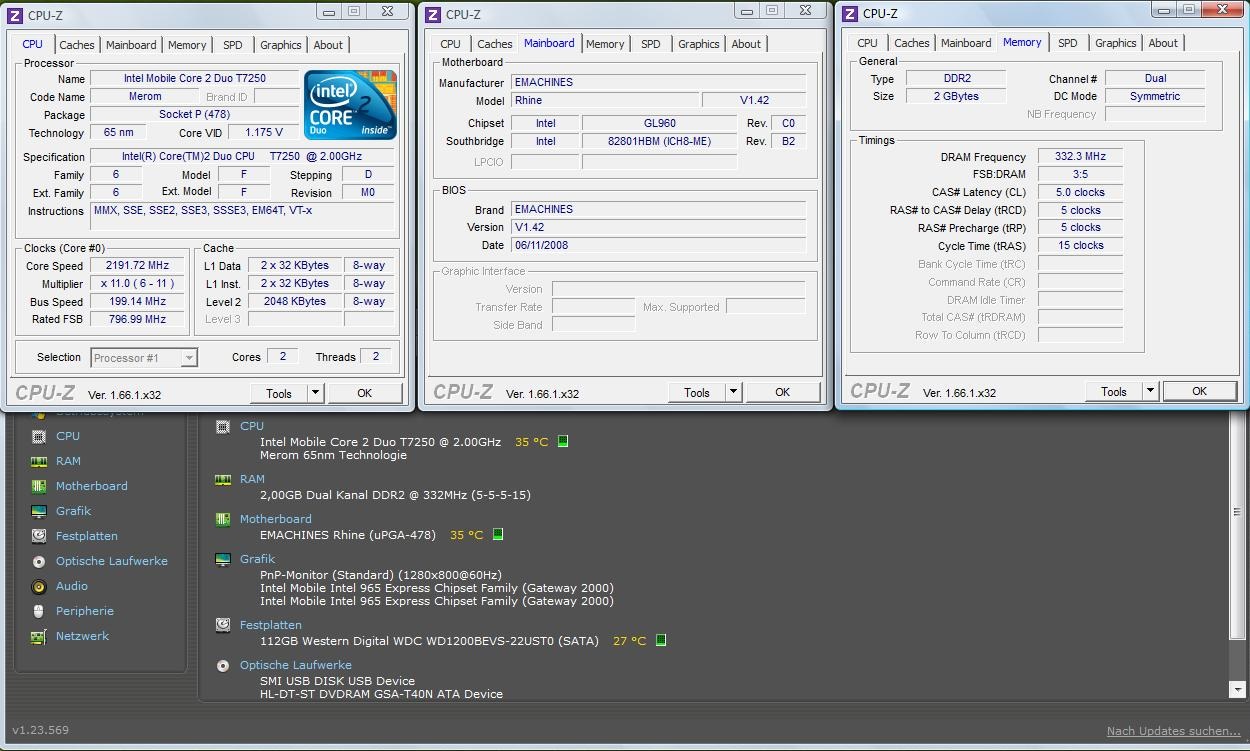
Task: Click the Optische Laufwerke disc icon in sidebar
Action: coord(38,561)
